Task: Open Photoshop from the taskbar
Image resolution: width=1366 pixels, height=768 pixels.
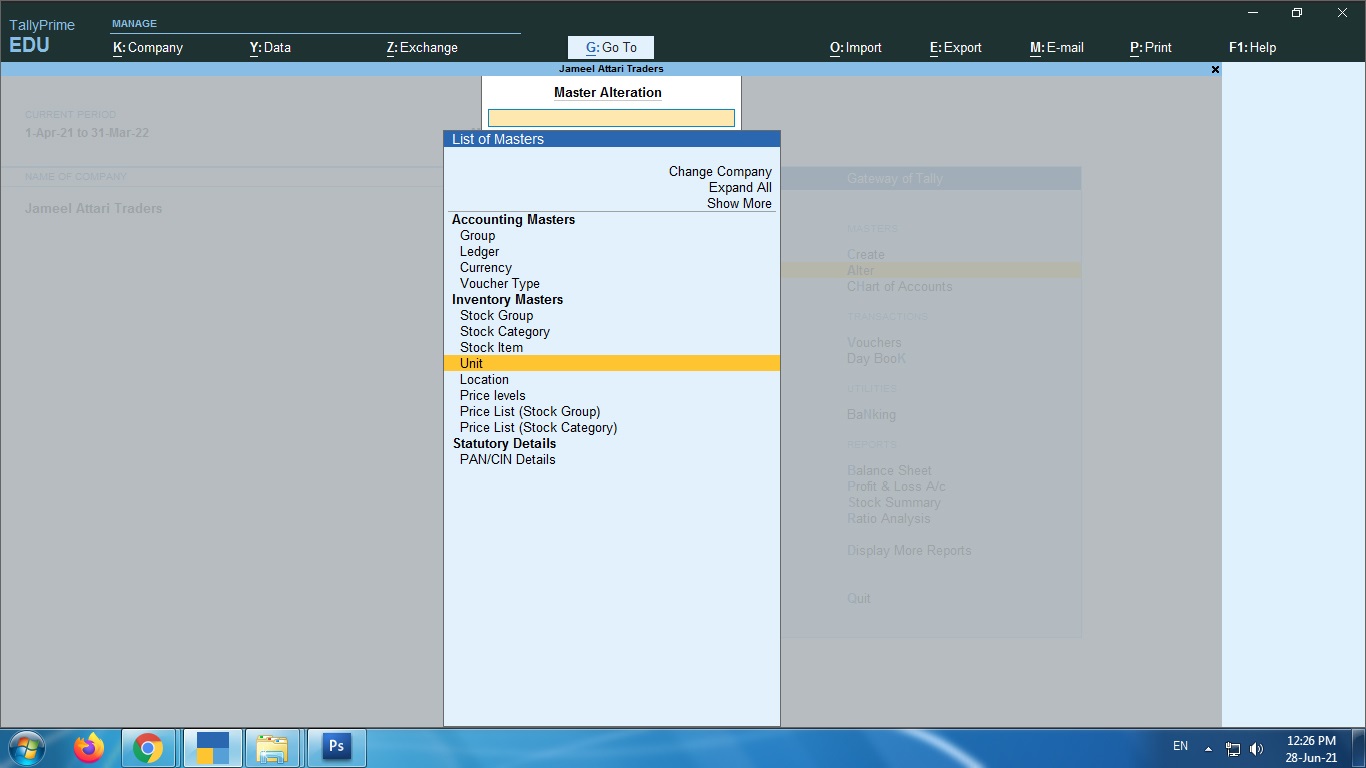Action: [x=336, y=747]
